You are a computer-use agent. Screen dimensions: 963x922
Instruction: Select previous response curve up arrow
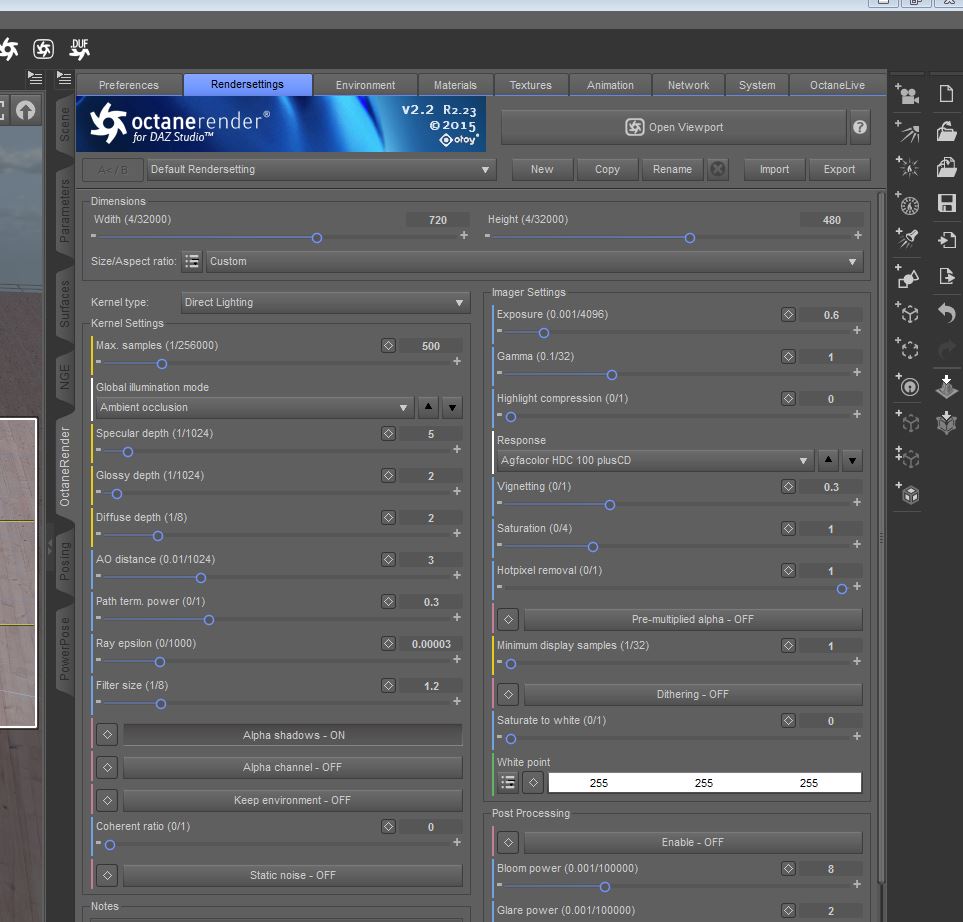(x=828, y=460)
